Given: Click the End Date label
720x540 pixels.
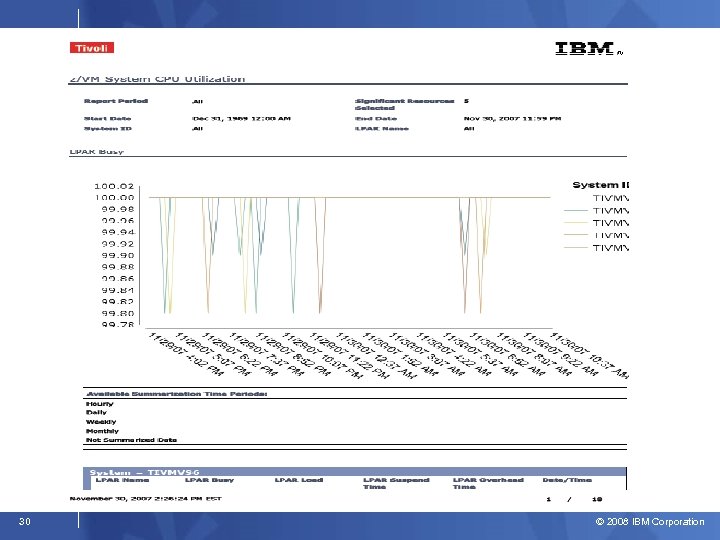Looking at the screenshot, I should point(376,118).
